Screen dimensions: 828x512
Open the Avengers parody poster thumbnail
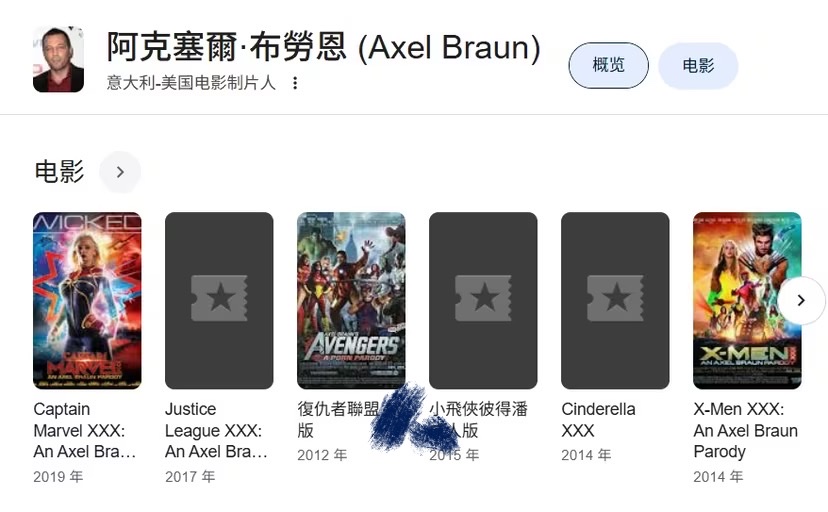coord(351,300)
